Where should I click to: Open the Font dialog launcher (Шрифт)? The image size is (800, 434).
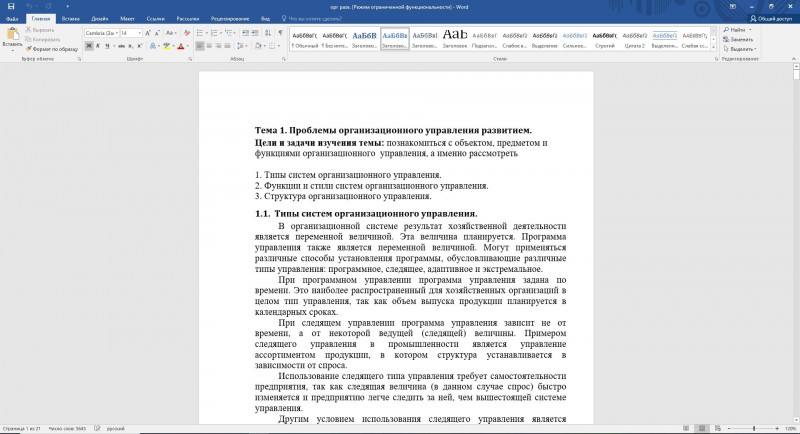pyautogui.click(x=190, y=59)
